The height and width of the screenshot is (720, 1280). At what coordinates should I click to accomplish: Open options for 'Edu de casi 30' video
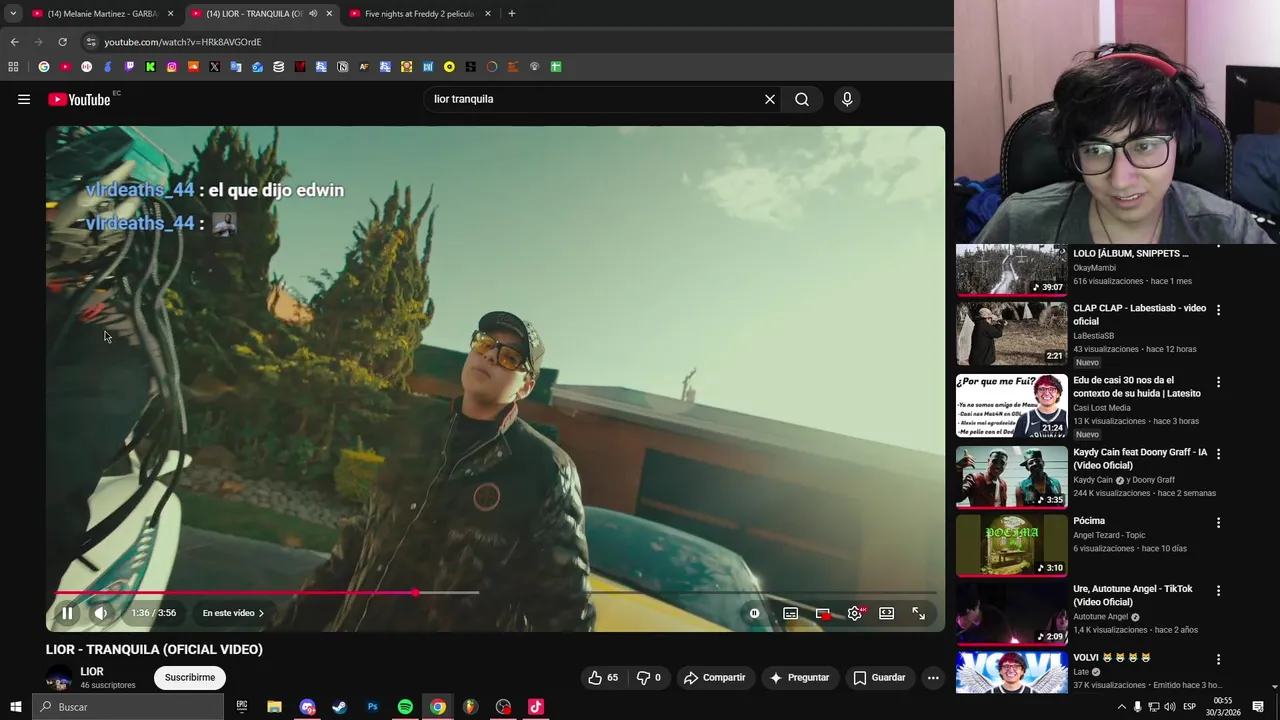click(x=1218, y=382)
